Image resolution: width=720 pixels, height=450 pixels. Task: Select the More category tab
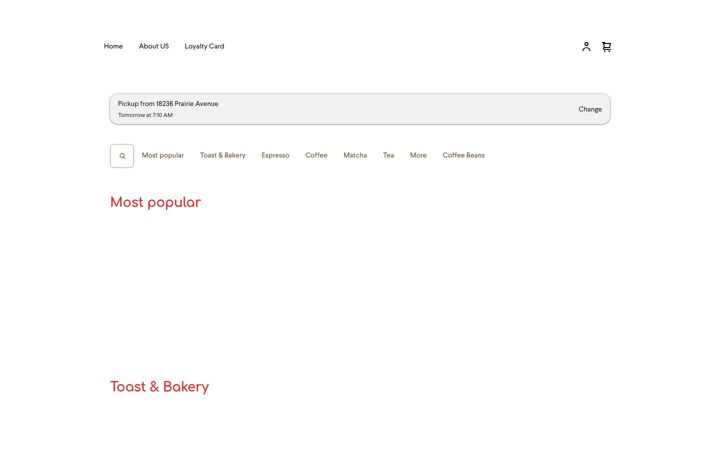point(418,155)
